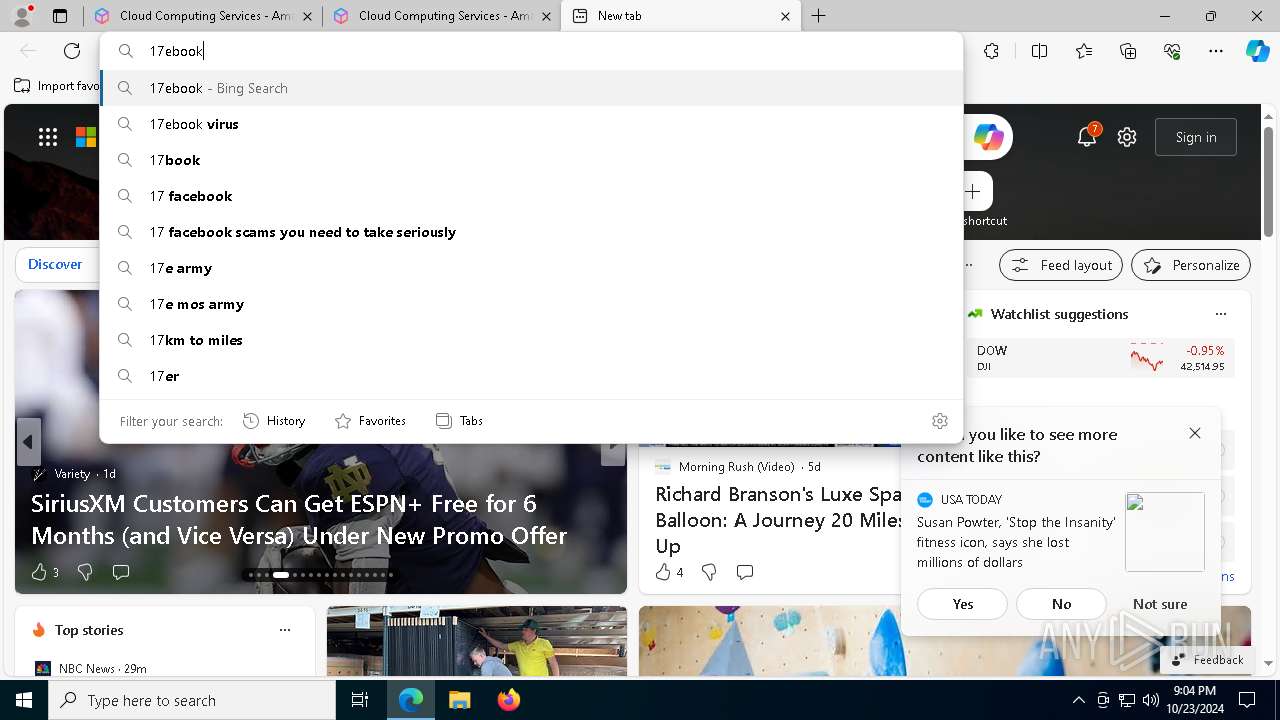The image size is (1280, 720).
Task: Show hidden system tray icons
Action: 1078,700
